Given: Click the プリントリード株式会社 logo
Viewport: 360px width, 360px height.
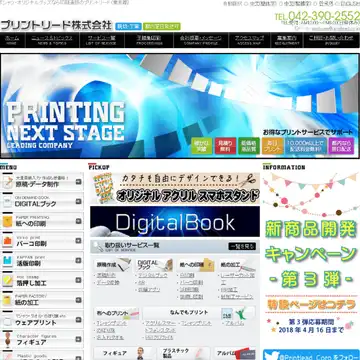Looking at the screenshot, I should click(56, 25).
